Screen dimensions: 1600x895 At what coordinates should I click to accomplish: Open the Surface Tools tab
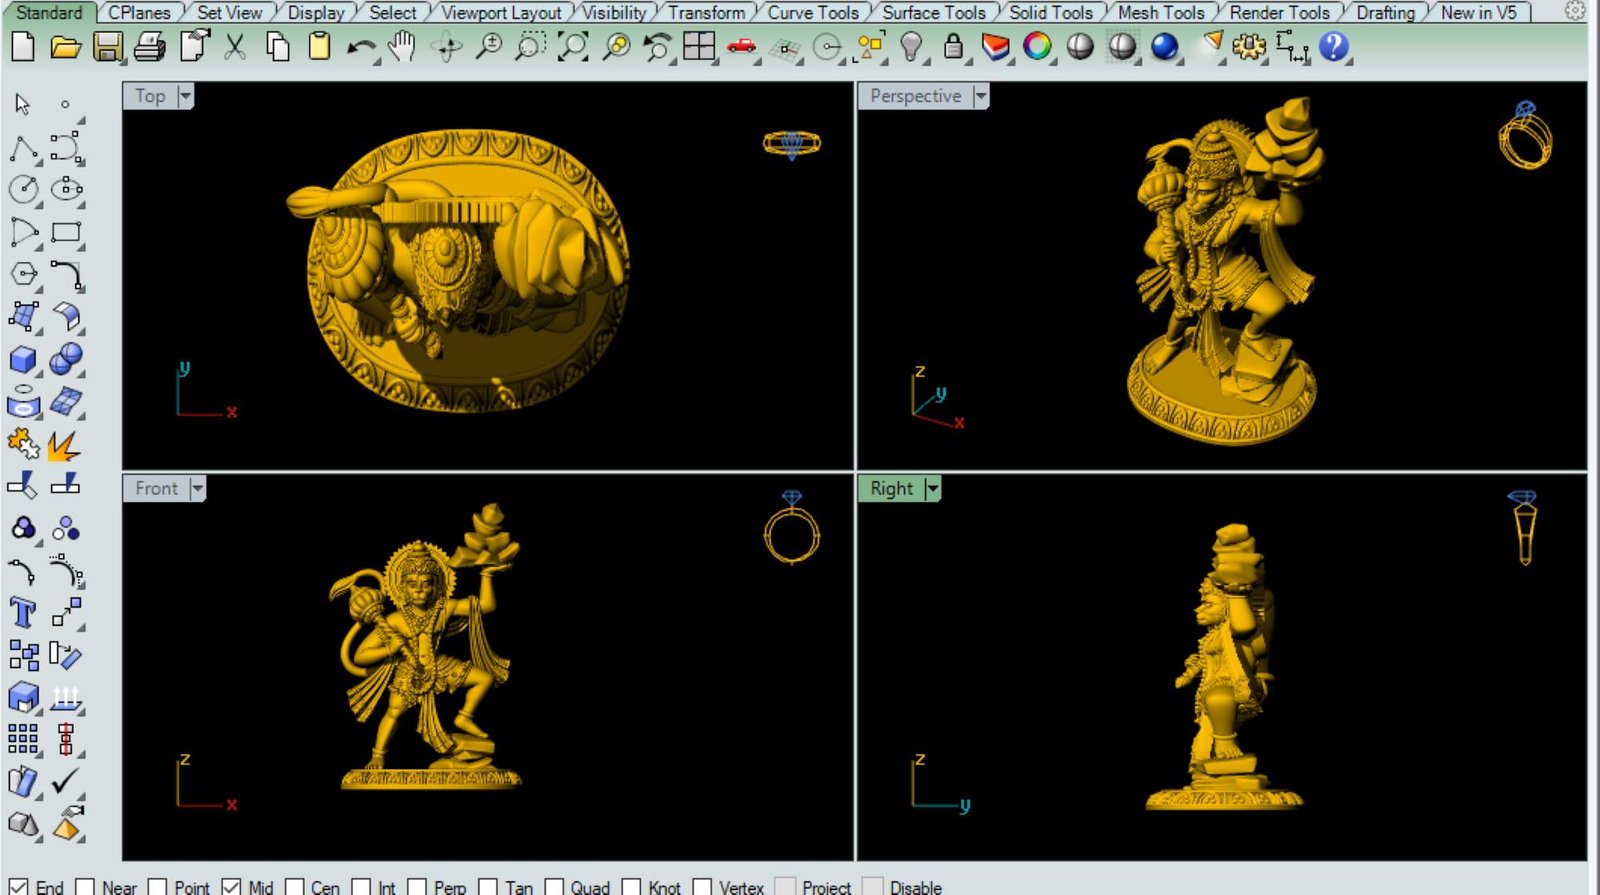[x=933, y=13]
